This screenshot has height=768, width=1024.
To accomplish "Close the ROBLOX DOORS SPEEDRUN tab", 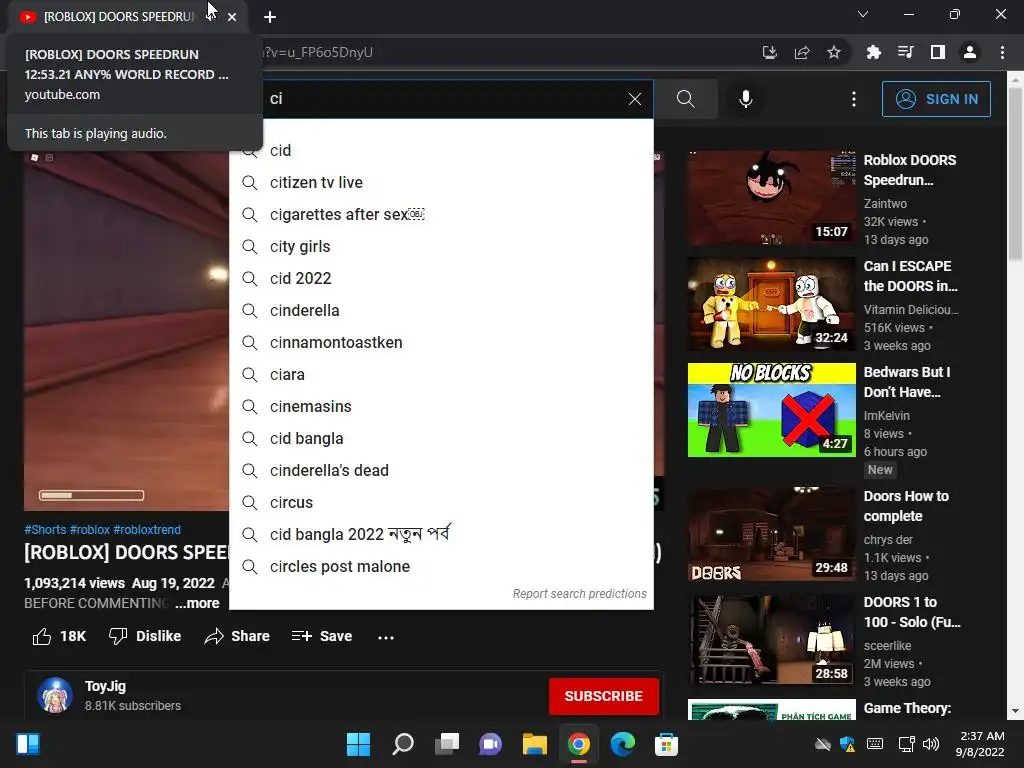I will (232, 17).
